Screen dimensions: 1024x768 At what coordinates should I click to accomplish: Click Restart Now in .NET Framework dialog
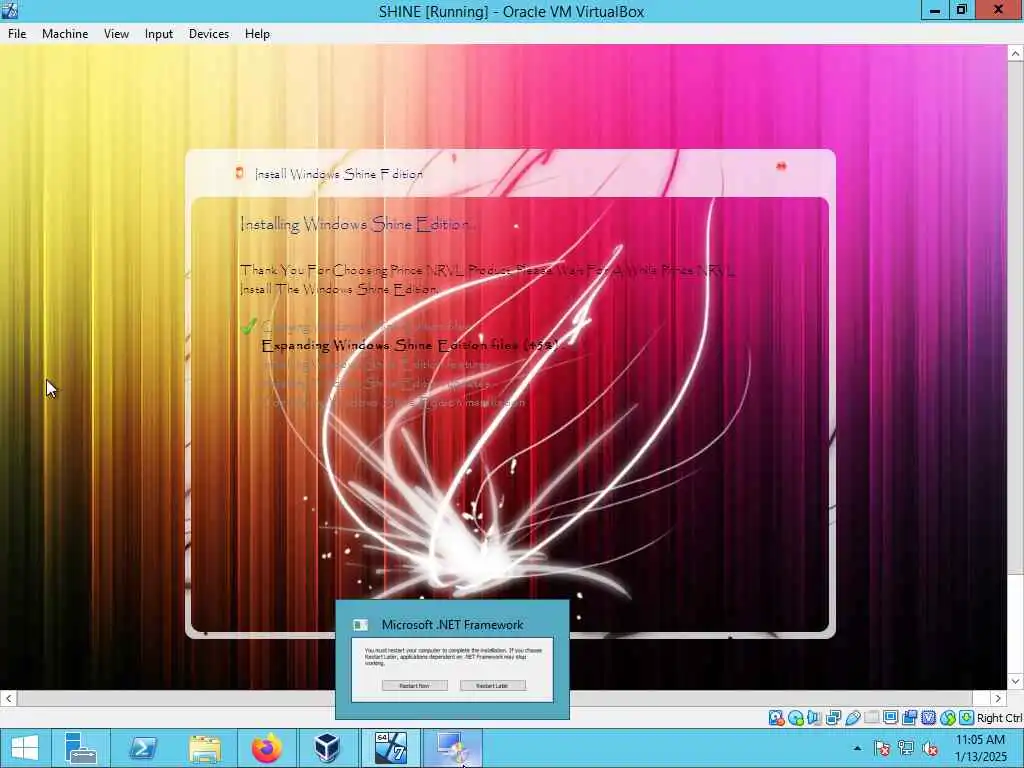[x=415, y=685]
